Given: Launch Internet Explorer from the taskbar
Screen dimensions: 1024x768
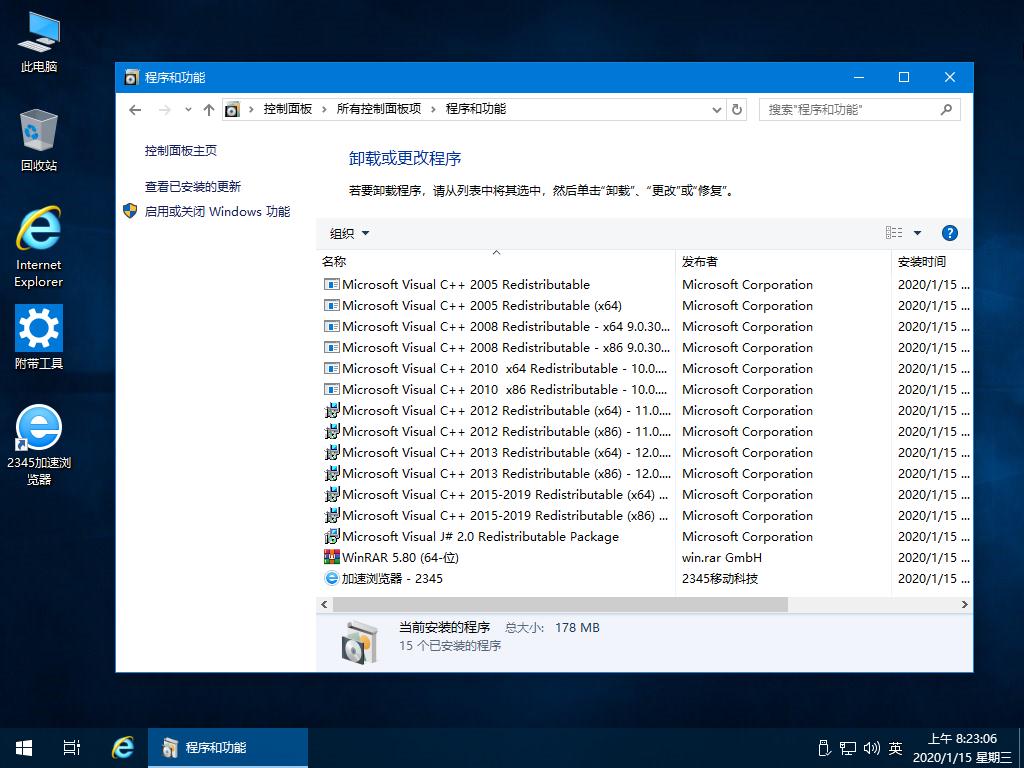Looking at the screenshot, I should click(123, 748).
